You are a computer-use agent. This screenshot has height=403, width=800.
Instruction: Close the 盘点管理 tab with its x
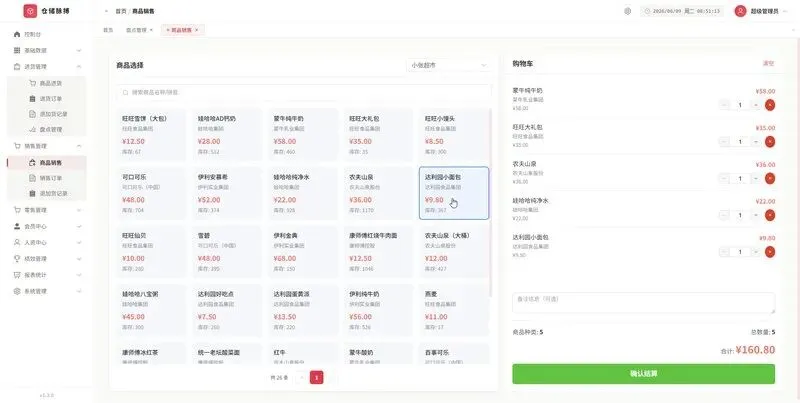(152, 30)
